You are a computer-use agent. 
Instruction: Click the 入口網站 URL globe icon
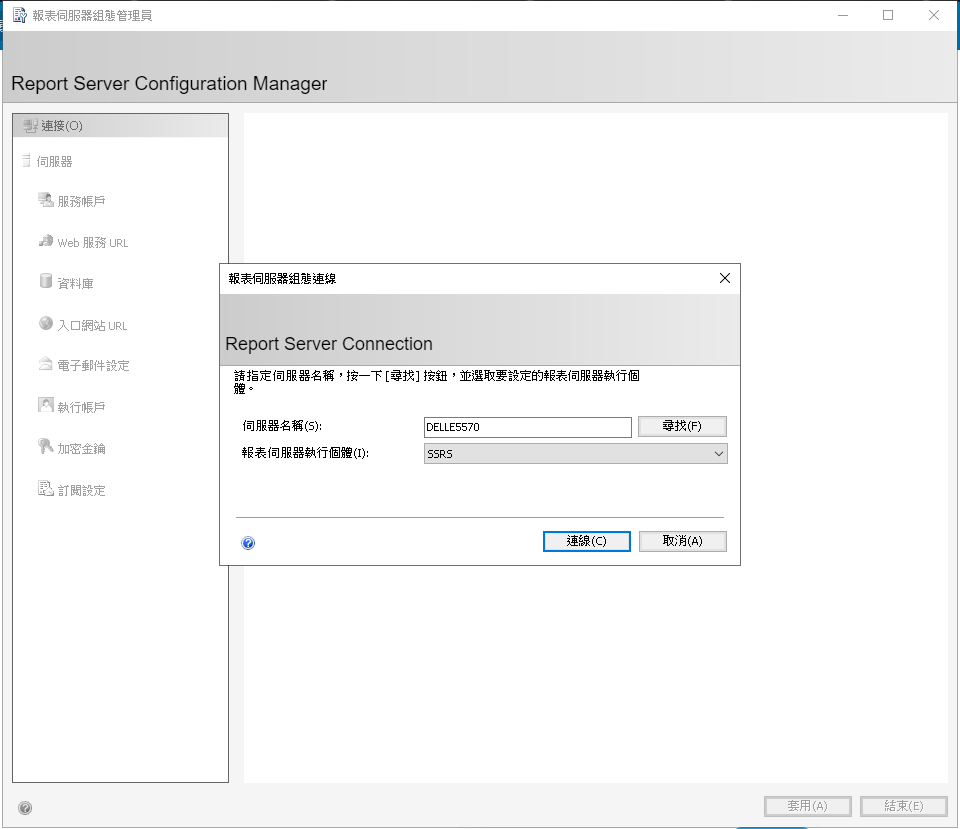coord(45,324)
